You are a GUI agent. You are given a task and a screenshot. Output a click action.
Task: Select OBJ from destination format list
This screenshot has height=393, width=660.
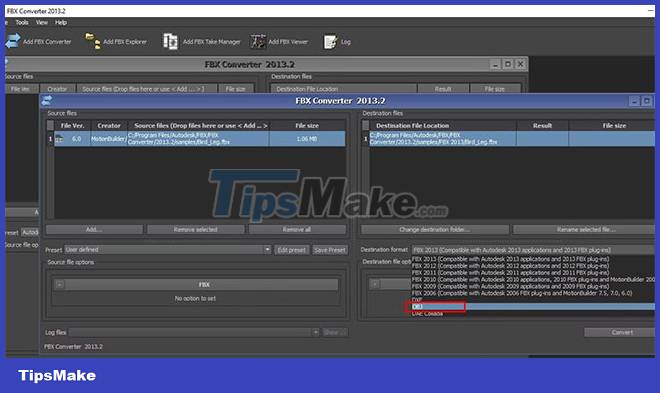point(533,307)
